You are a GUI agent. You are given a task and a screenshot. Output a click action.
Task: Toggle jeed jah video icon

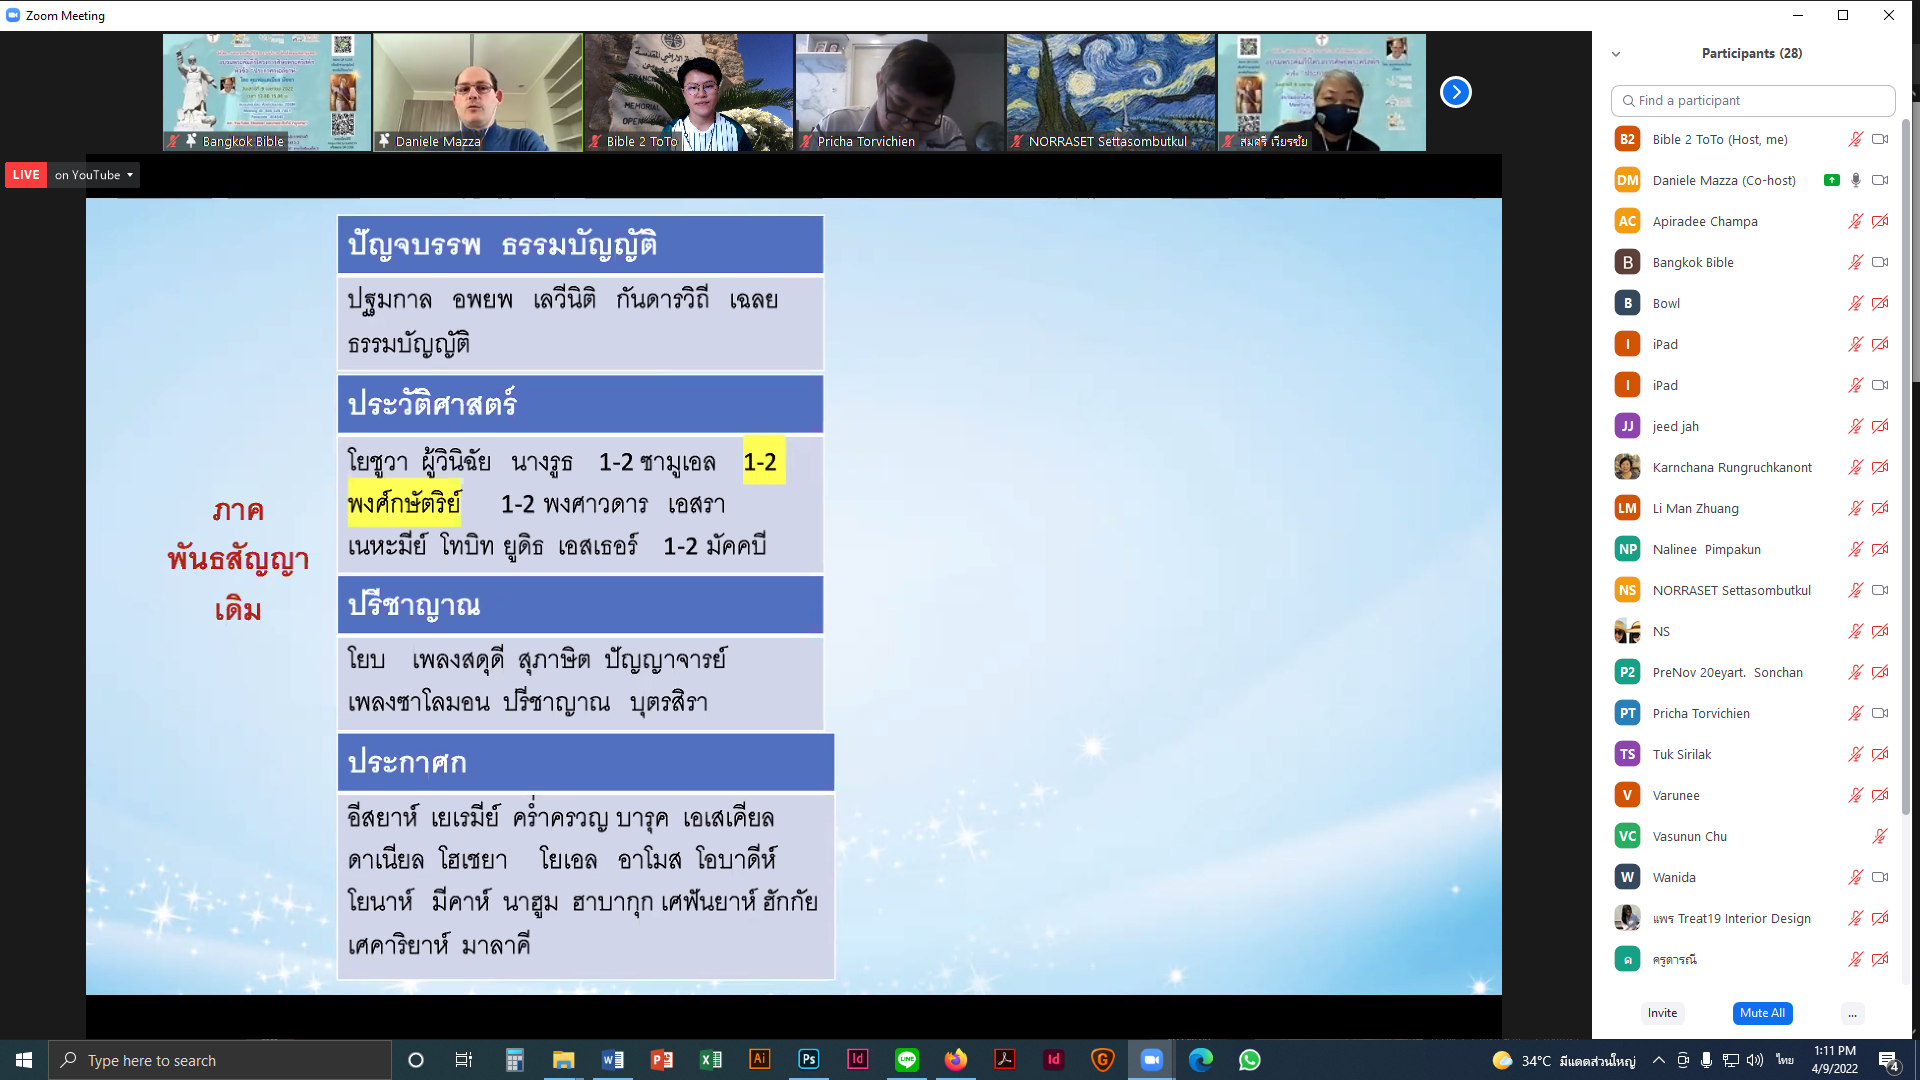pos(1880,426)
